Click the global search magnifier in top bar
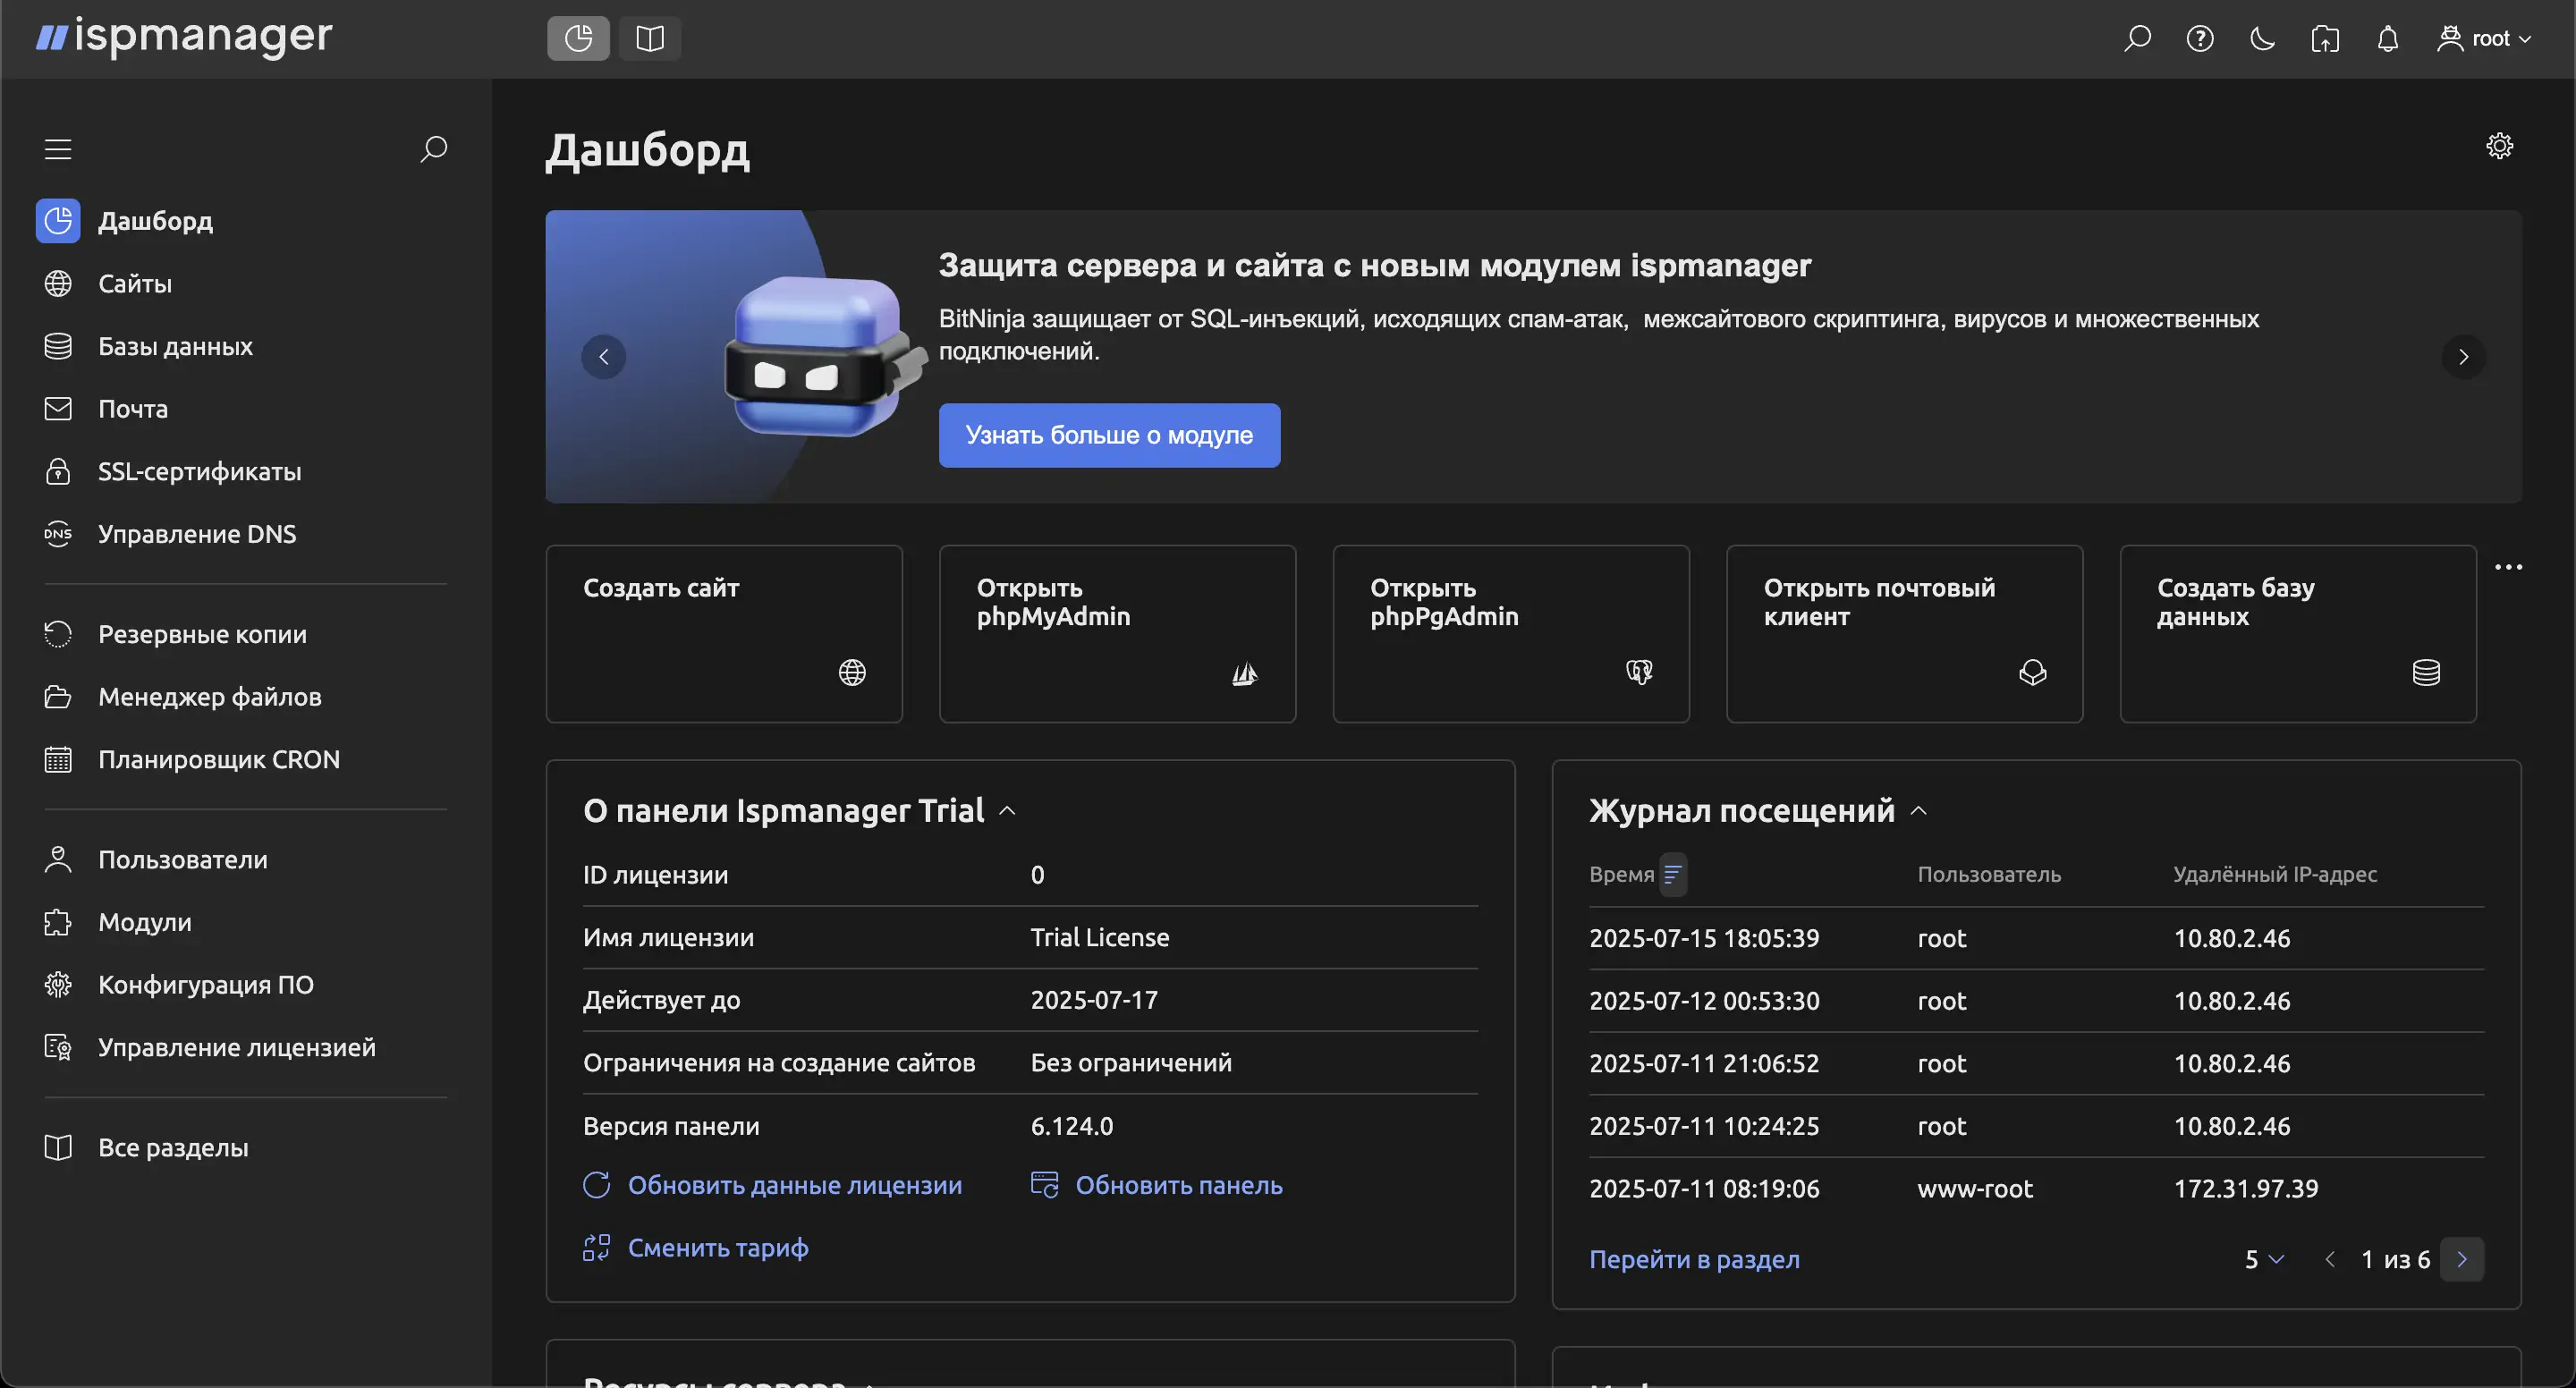The image size is (2576, 1388). [2137, 39]
